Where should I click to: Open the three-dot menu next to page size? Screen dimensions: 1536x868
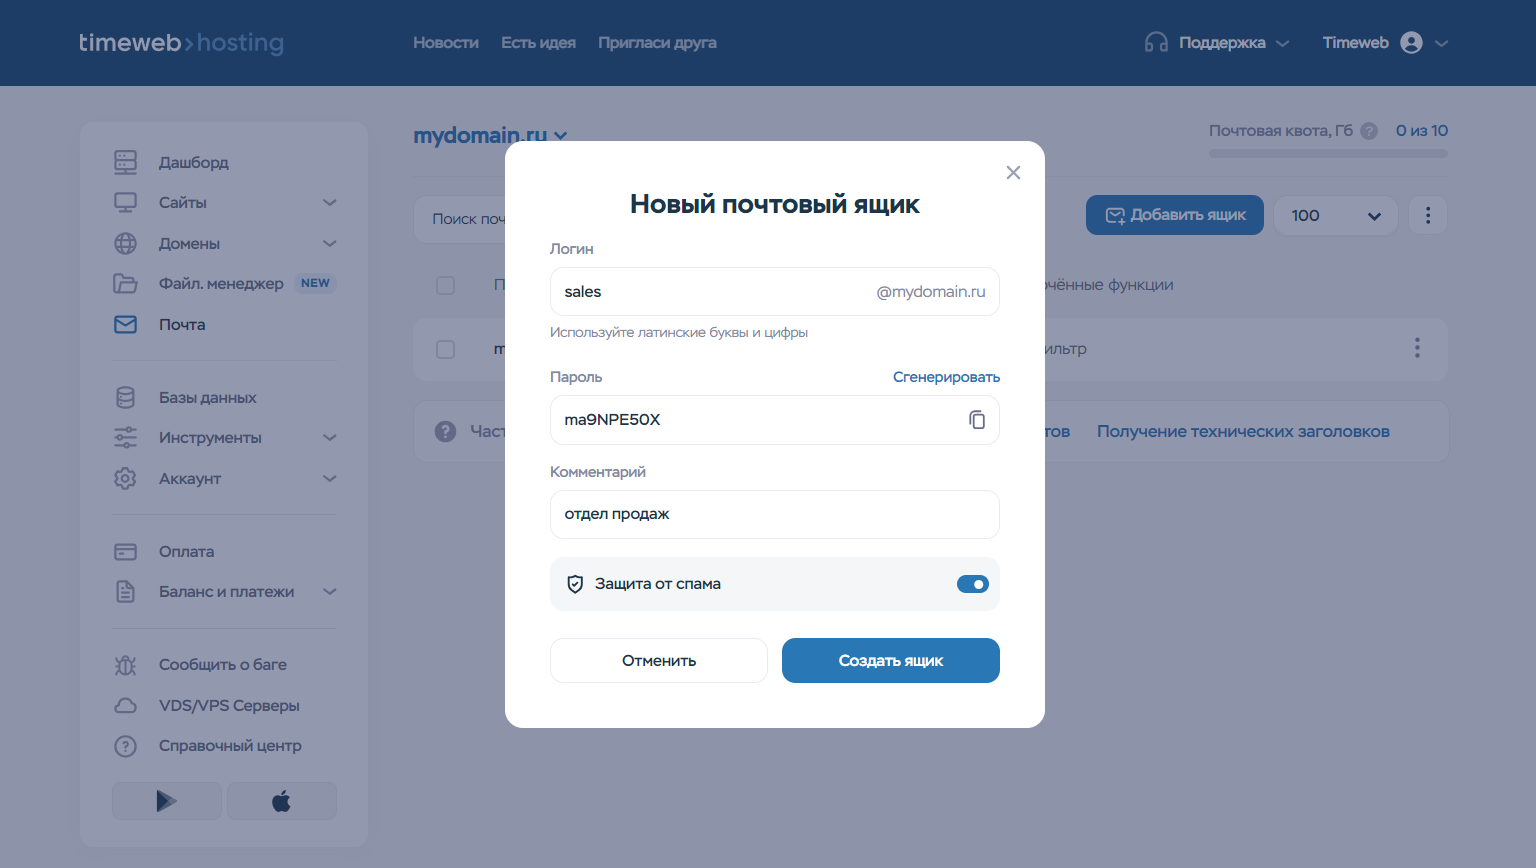coord(1427,215)
